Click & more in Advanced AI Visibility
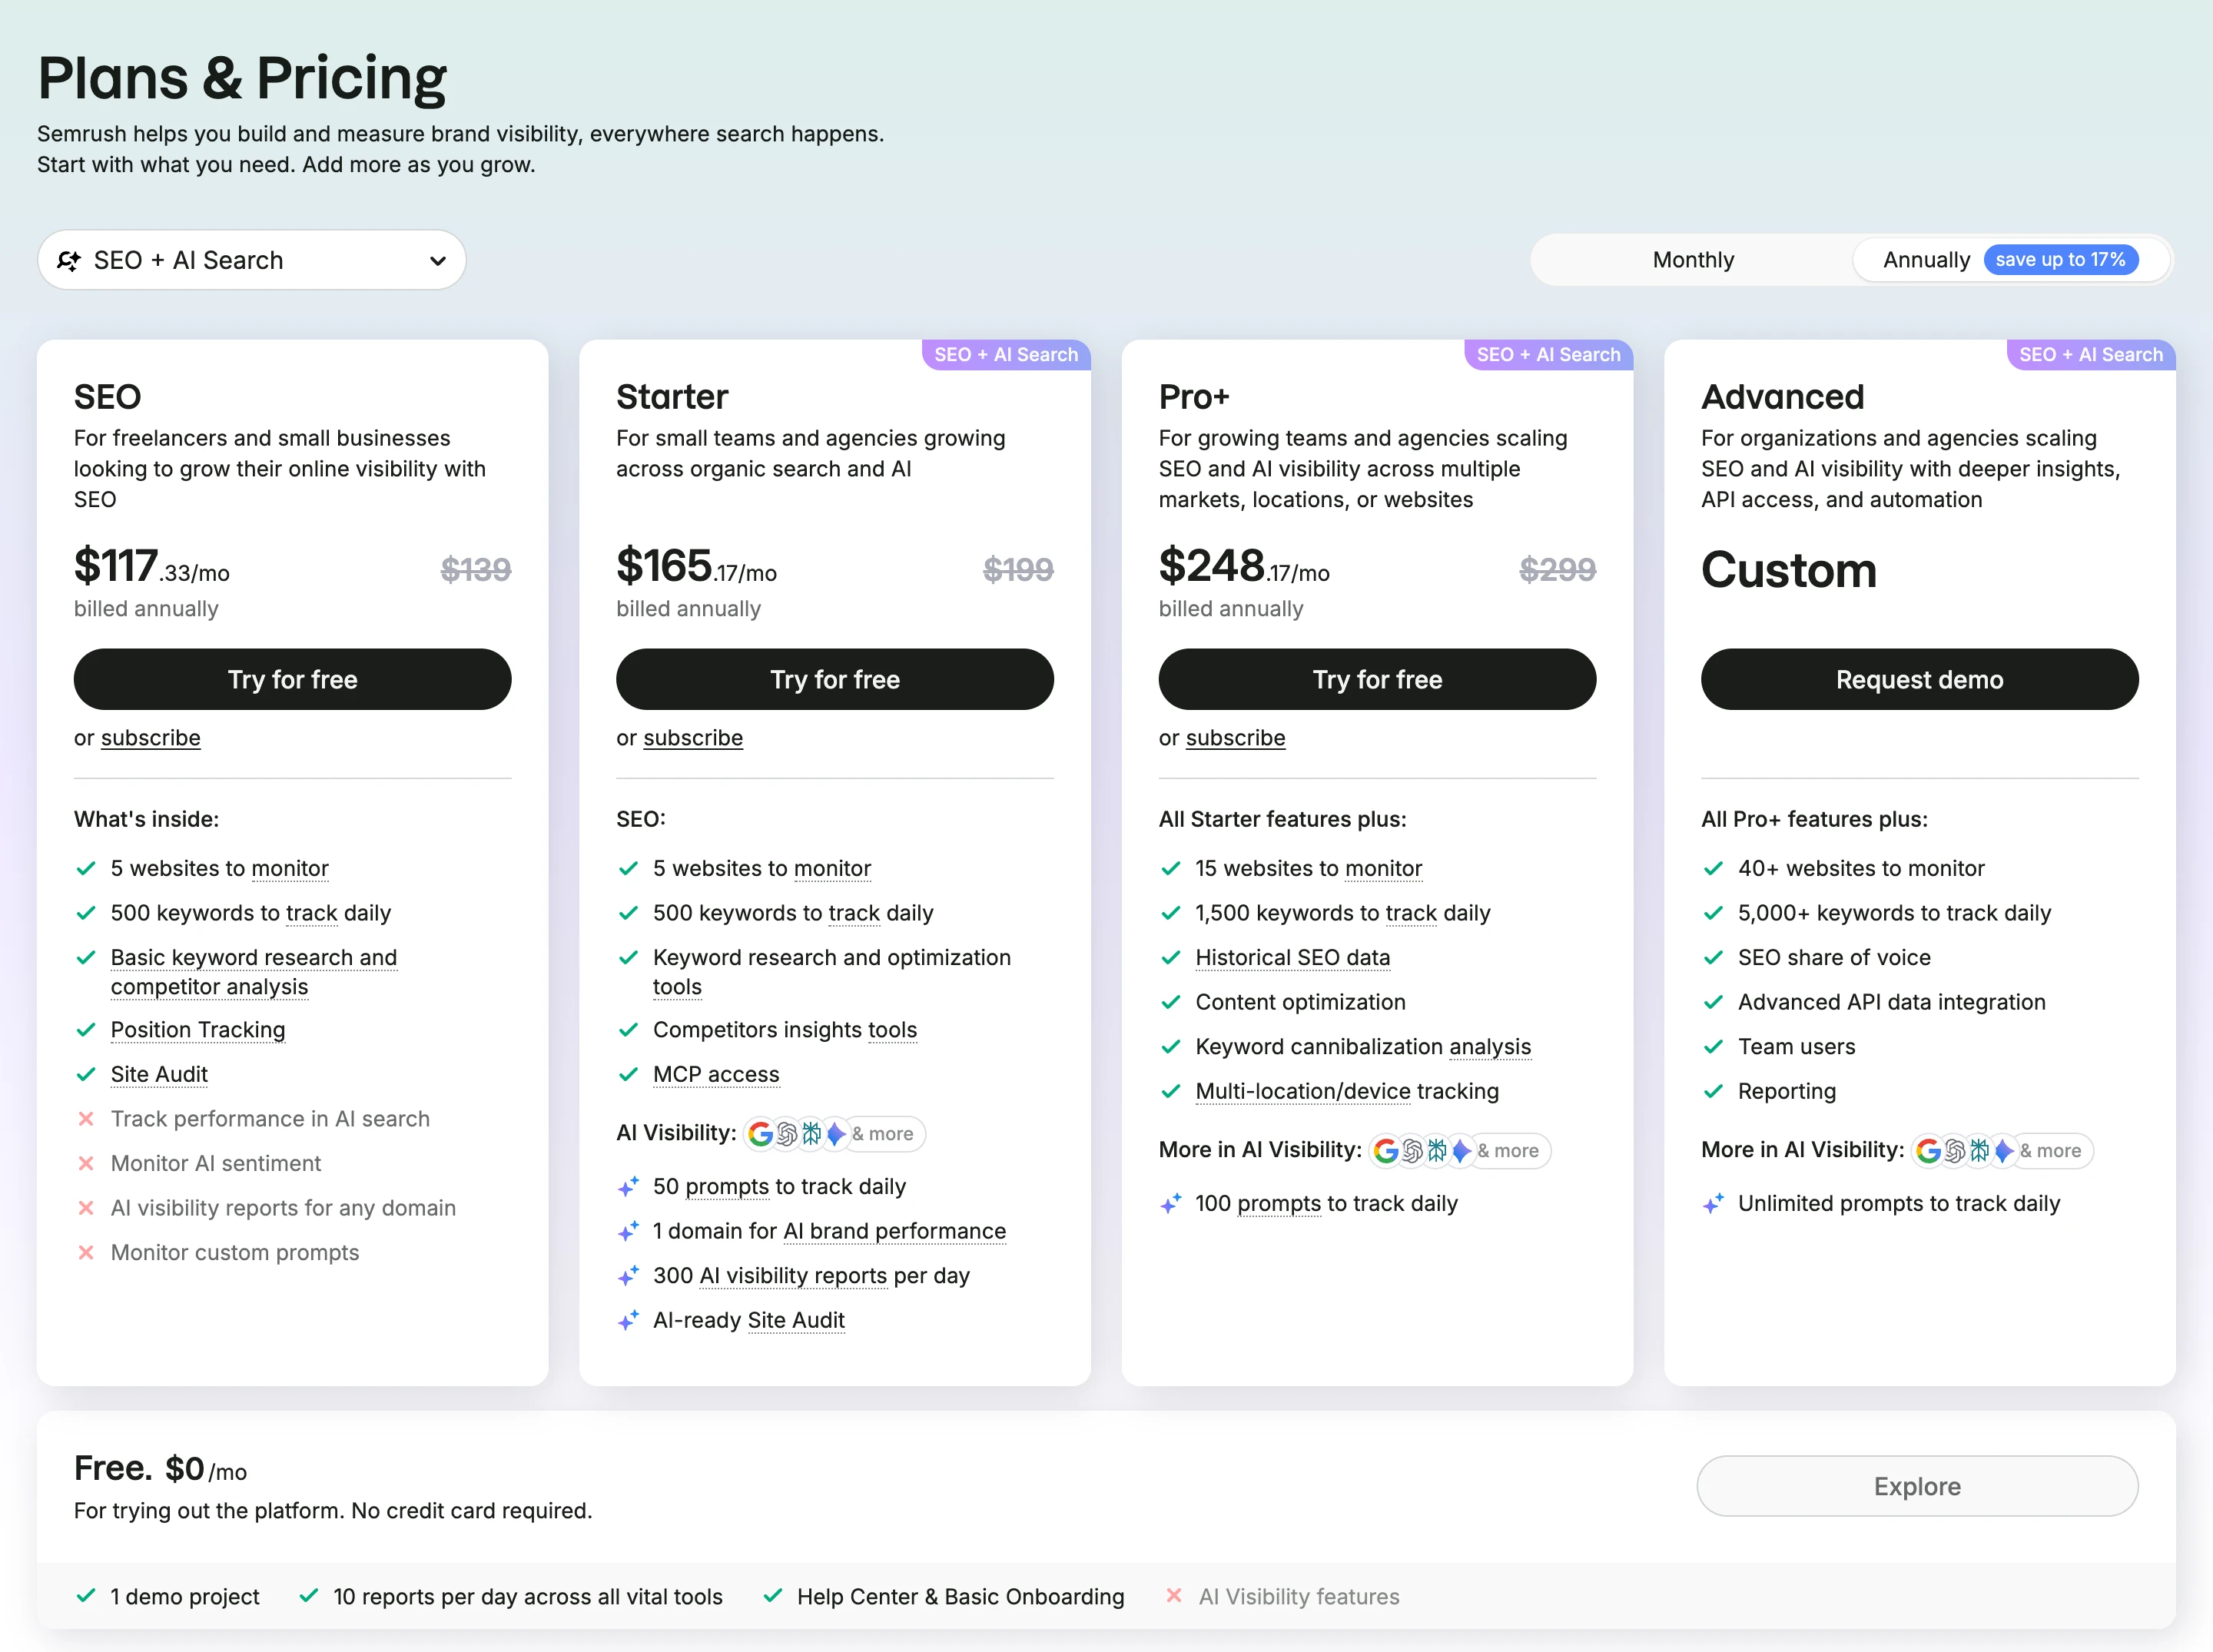 2050,1151
